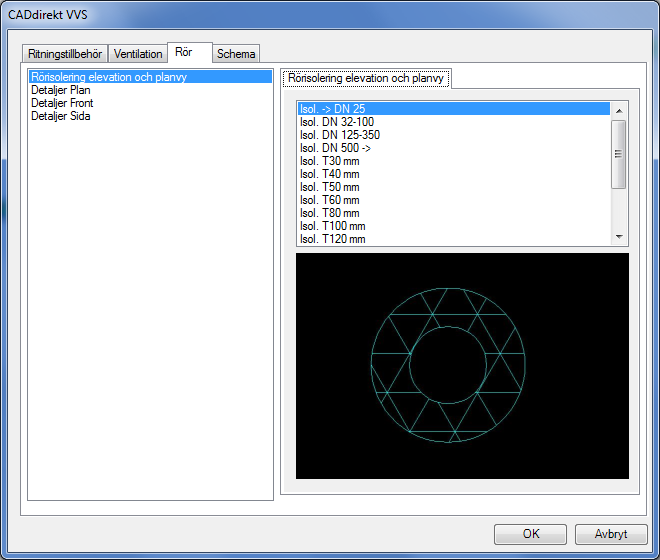This screenshot has width=660, height=560.
Task: Select Detaljer Plan in the category list
Action: 150,90
